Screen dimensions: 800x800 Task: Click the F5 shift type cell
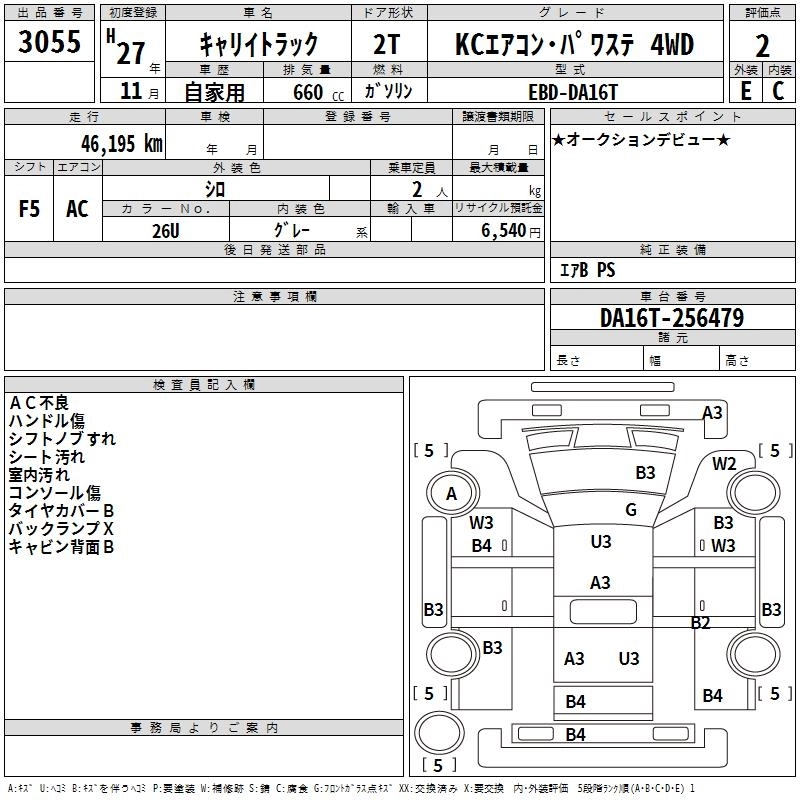30,208
